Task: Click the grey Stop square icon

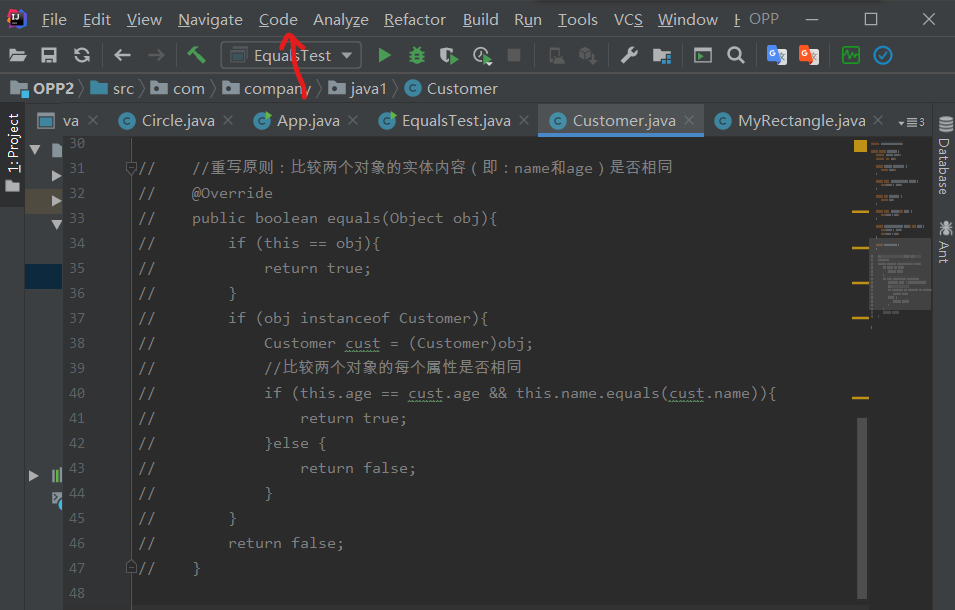Action: (514, 55)
